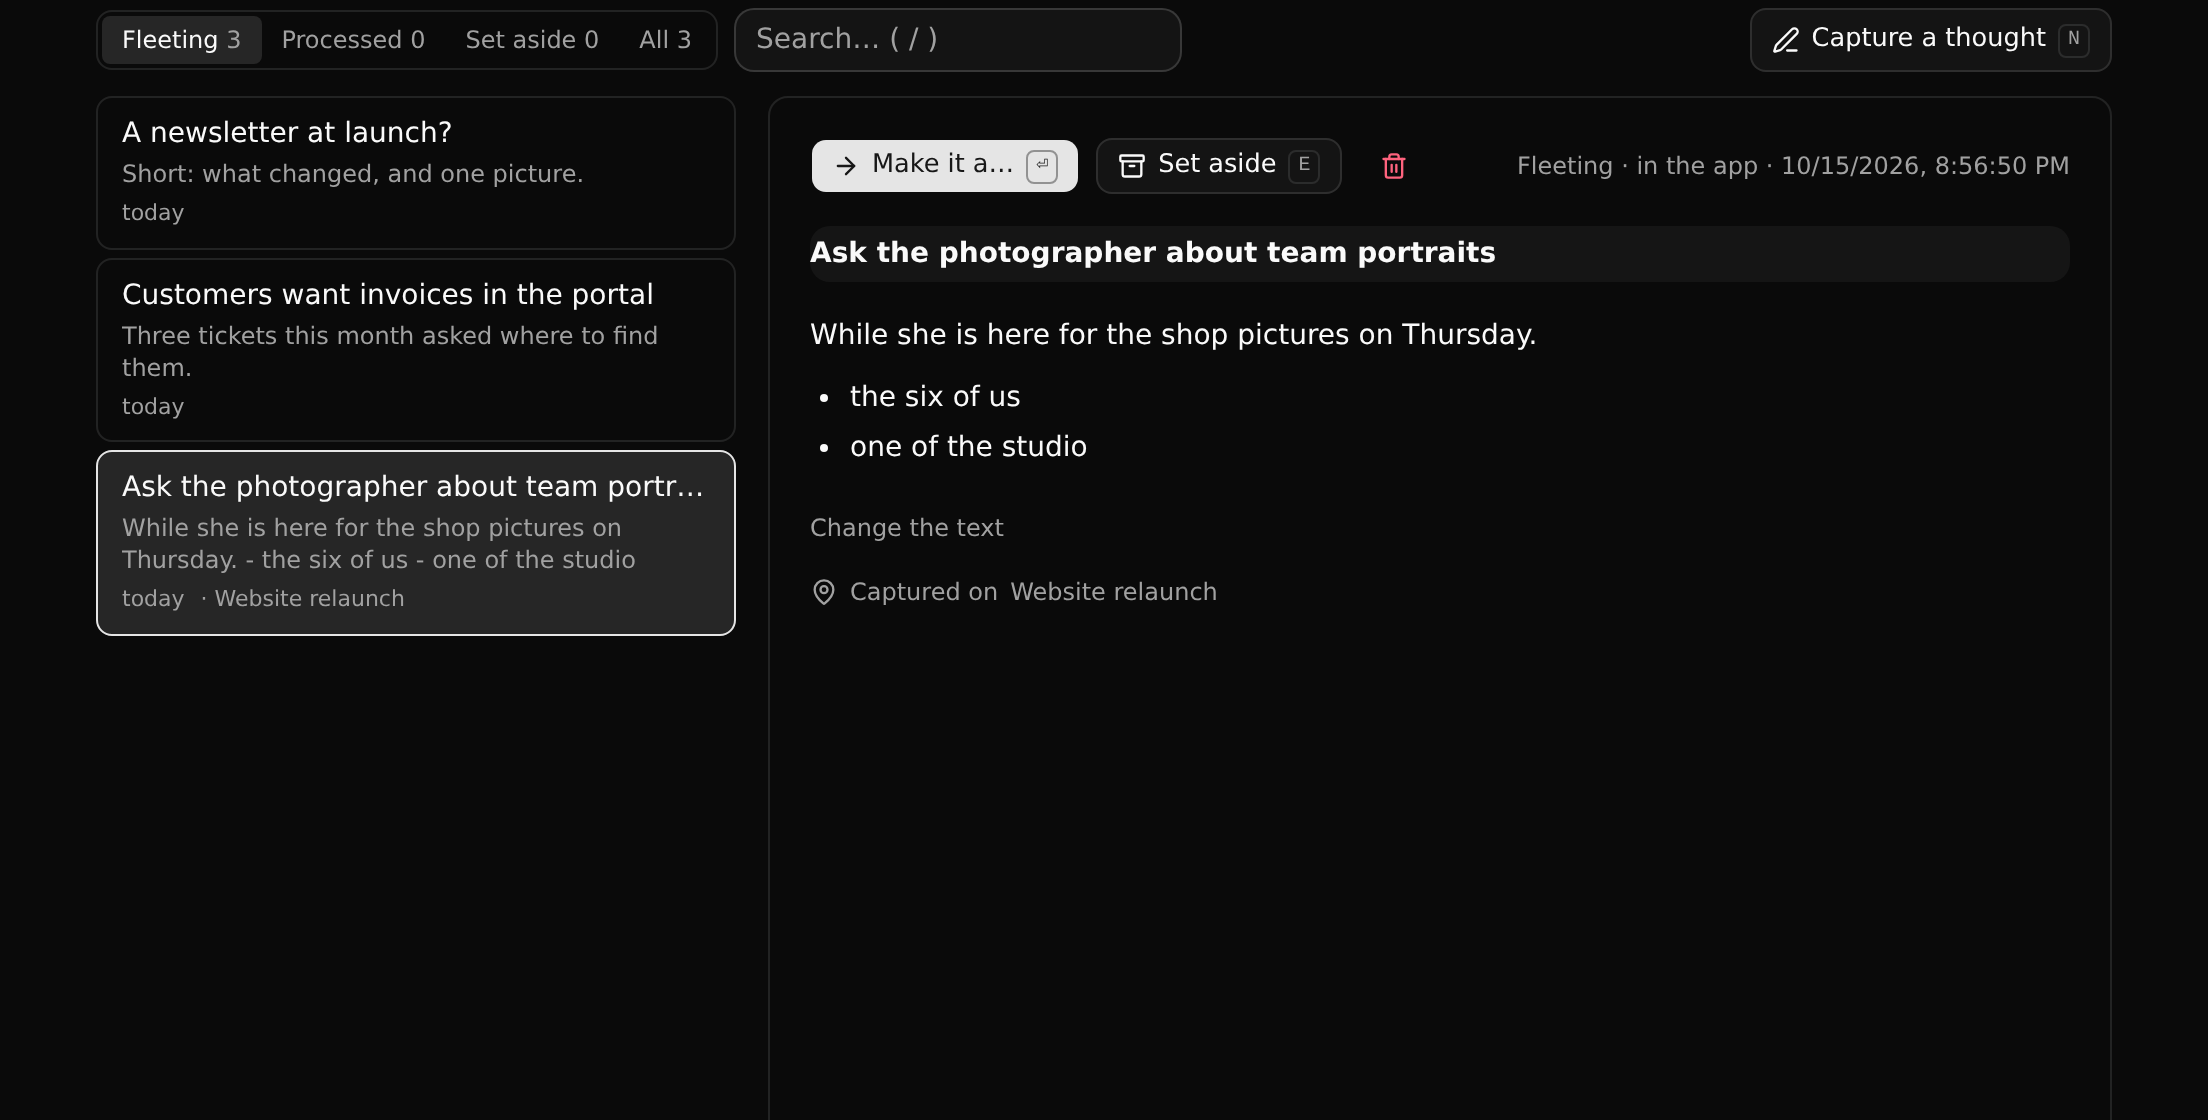Screen dimensions: 2208x1120
Task: Select the 'Ask the photographer' note card
Action: coord(416,543)
